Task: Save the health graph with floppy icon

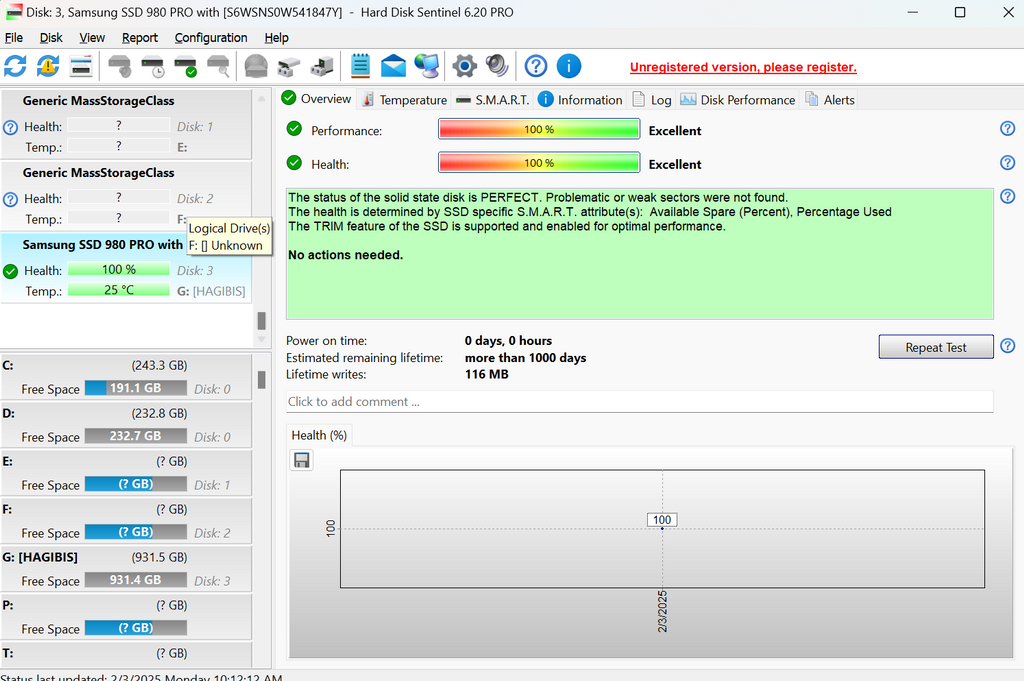Action: click(x=302, y=460)
